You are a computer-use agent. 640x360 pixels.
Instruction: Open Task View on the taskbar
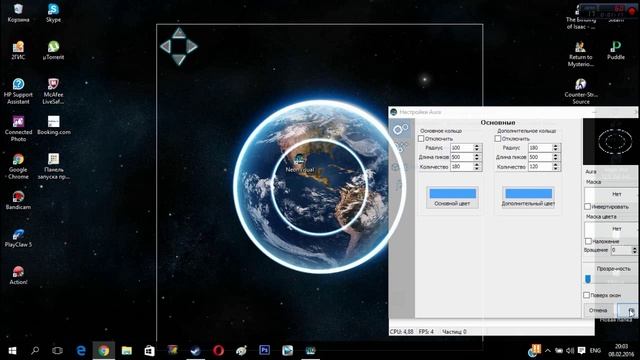point(58,350)
